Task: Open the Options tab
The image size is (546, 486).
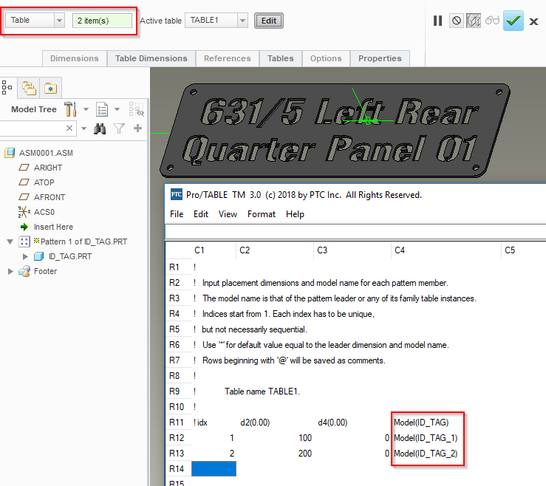Action: (x=326, y=58)
